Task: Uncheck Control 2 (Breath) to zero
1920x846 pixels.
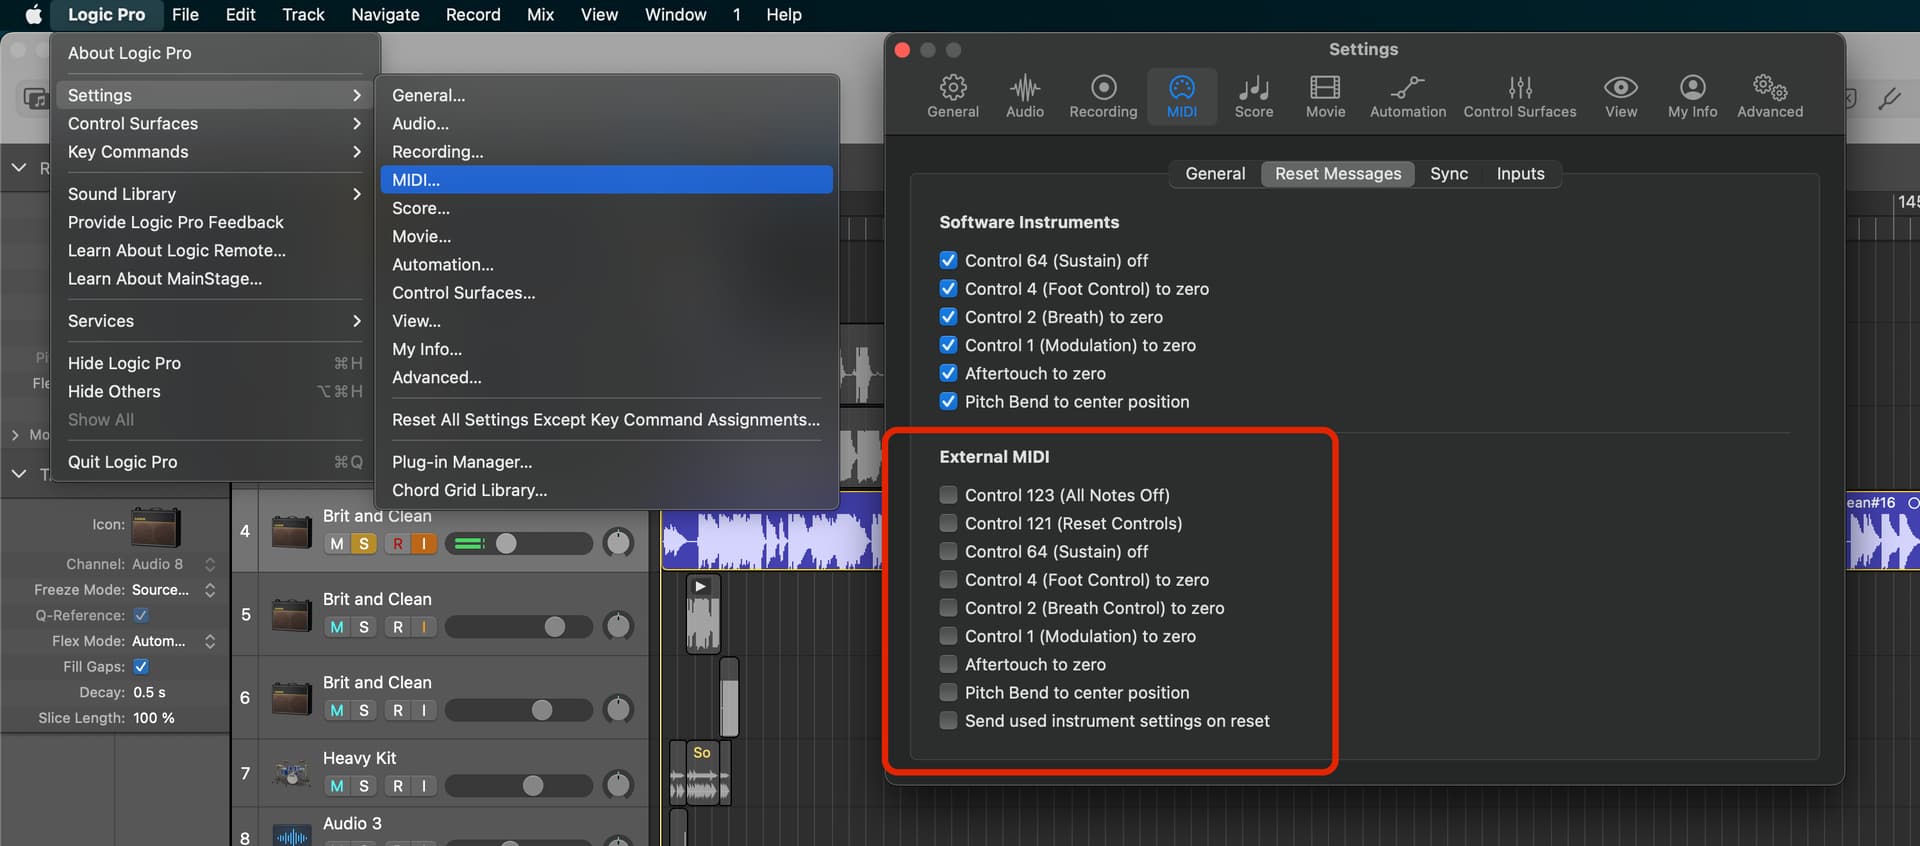Action: tap(948, 317)
